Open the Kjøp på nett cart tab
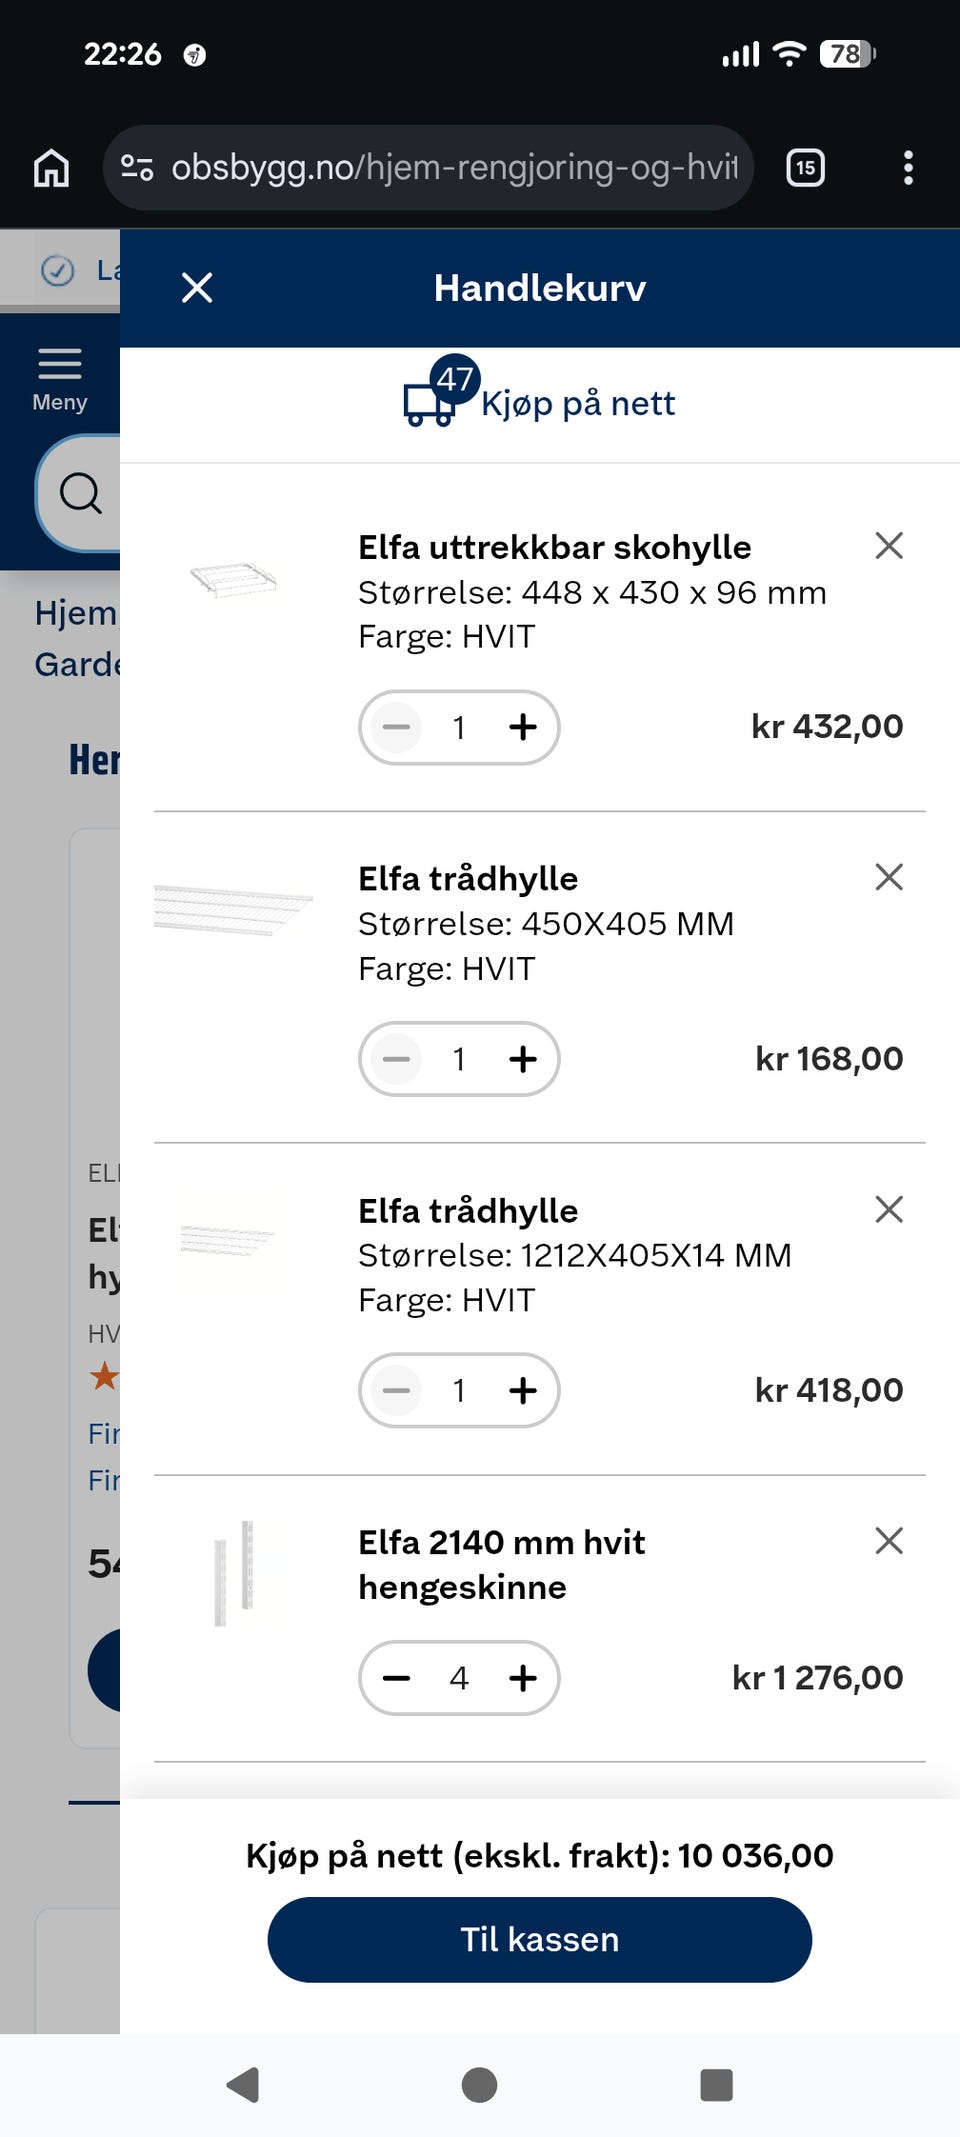 point(540,402)
